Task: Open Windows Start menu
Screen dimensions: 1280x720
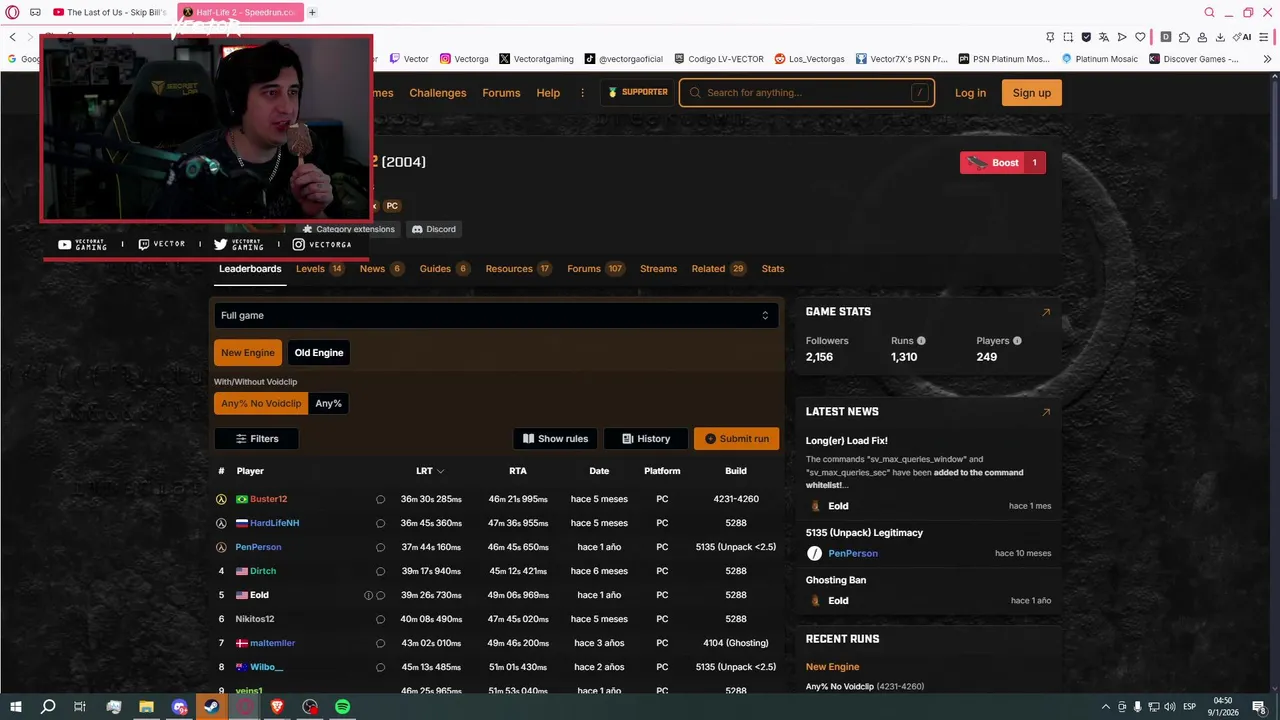Action: point(15,707)
